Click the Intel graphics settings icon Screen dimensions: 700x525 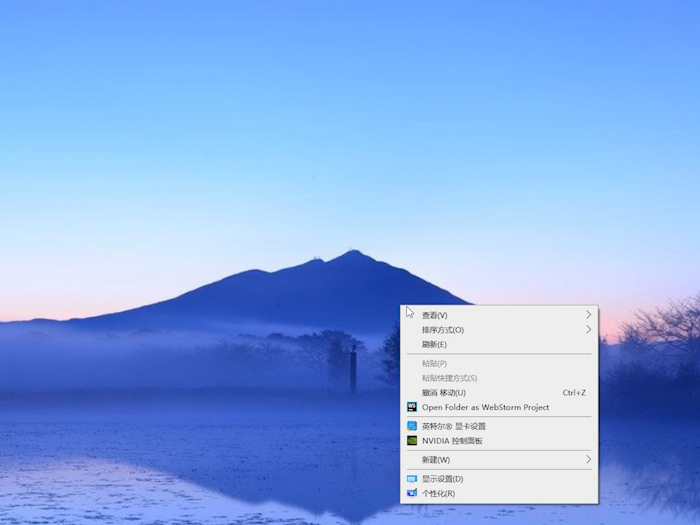point(412,426)
